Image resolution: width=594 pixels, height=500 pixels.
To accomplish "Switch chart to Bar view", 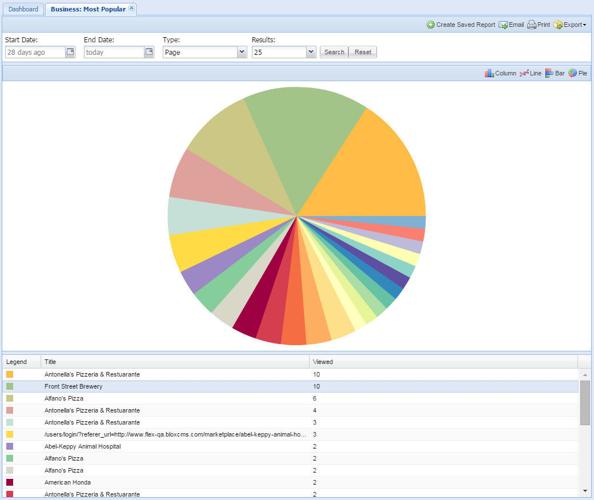I will tap(555, 73).
